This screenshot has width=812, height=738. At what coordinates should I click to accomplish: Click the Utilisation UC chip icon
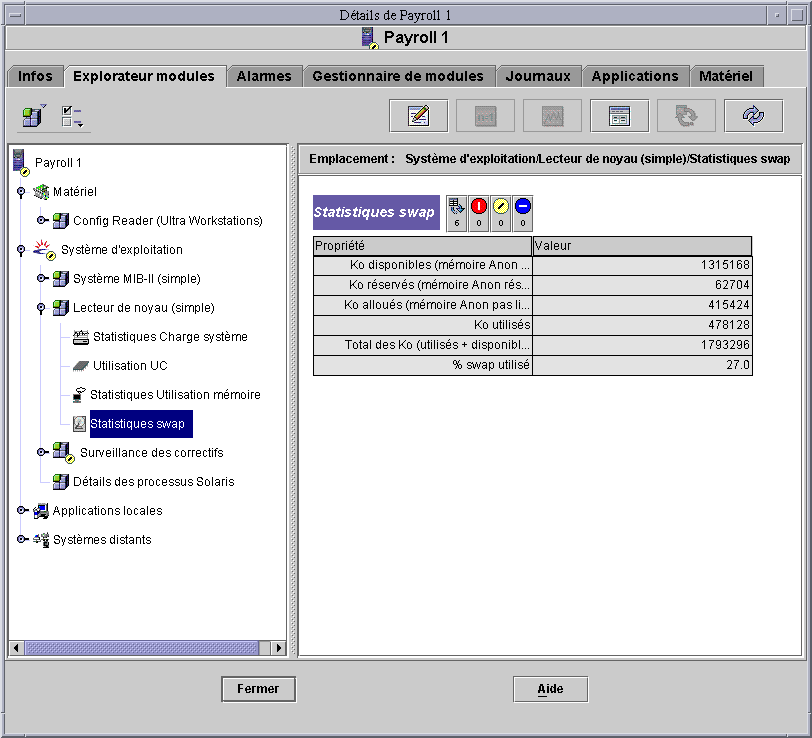pyautogui.click(x=81, y=366)
